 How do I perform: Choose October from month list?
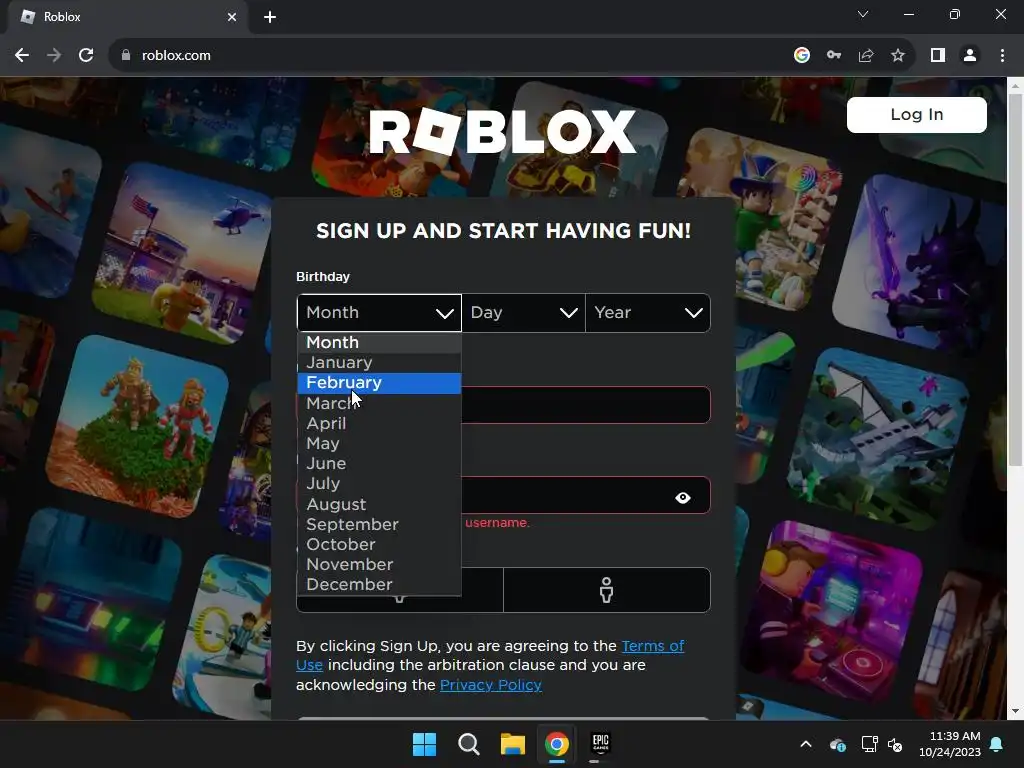click(x=379, y=545)
